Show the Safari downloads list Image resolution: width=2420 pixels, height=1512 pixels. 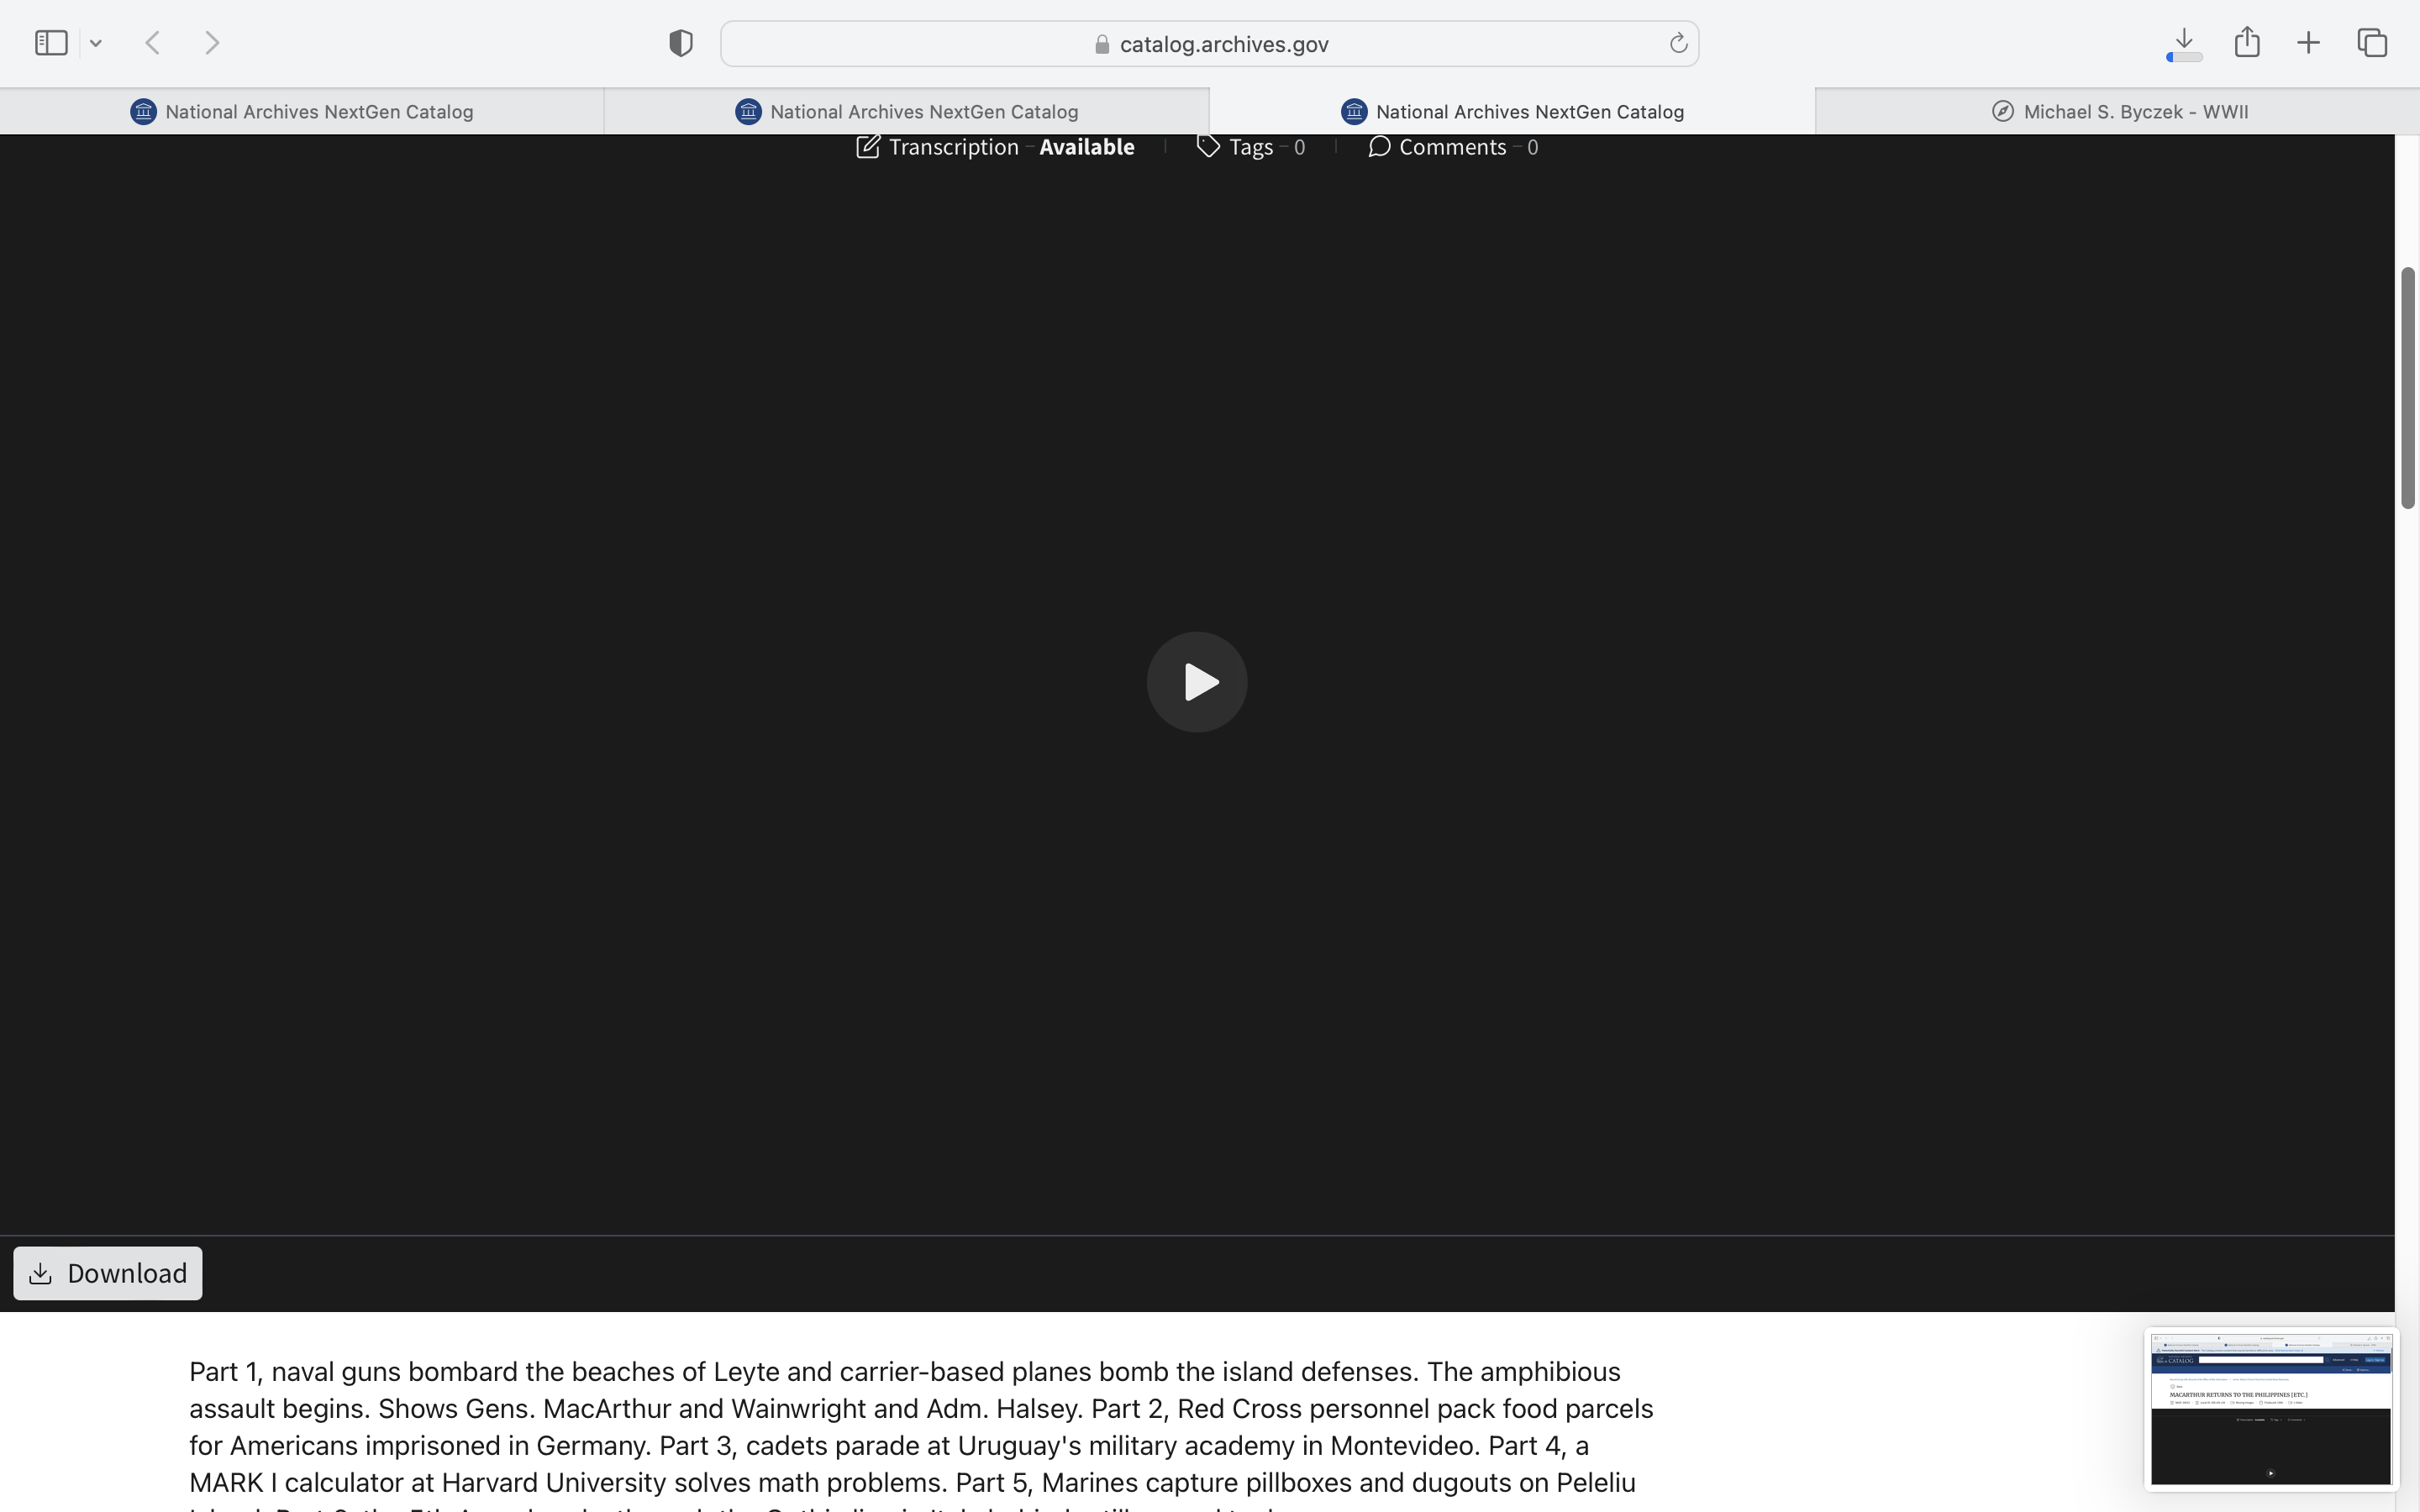(2184, 43)
